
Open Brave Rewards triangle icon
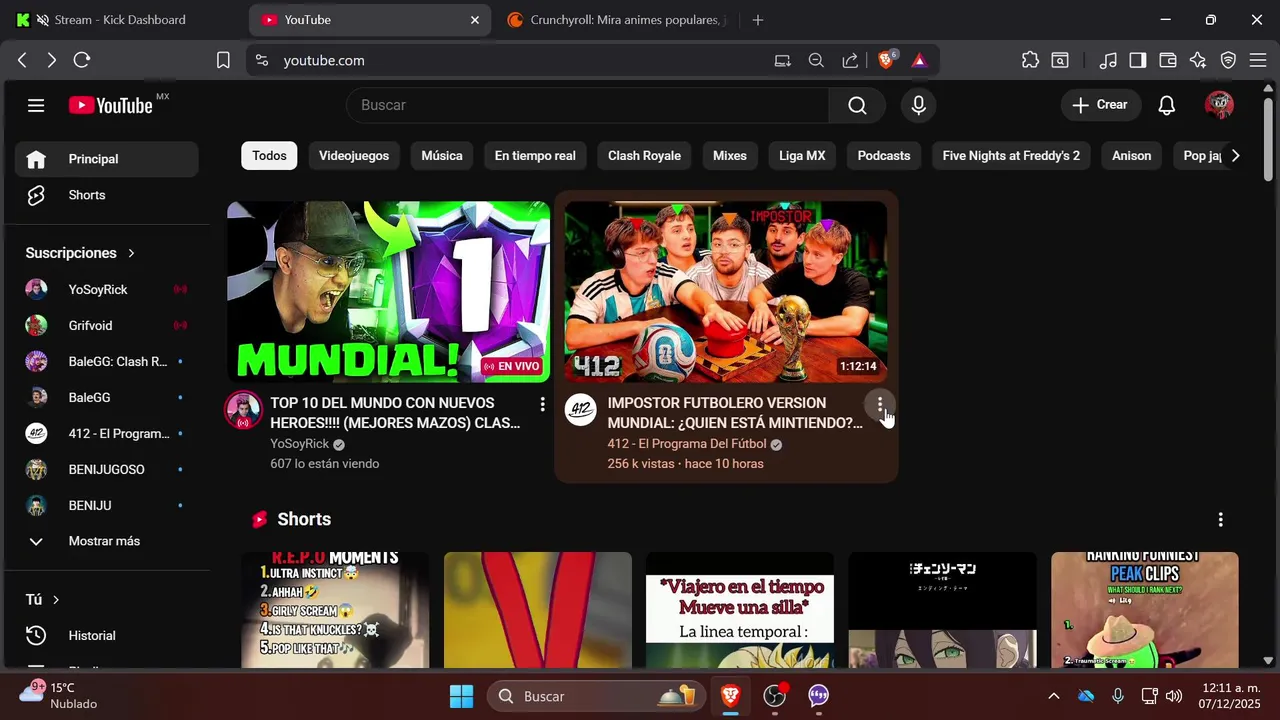919,60
